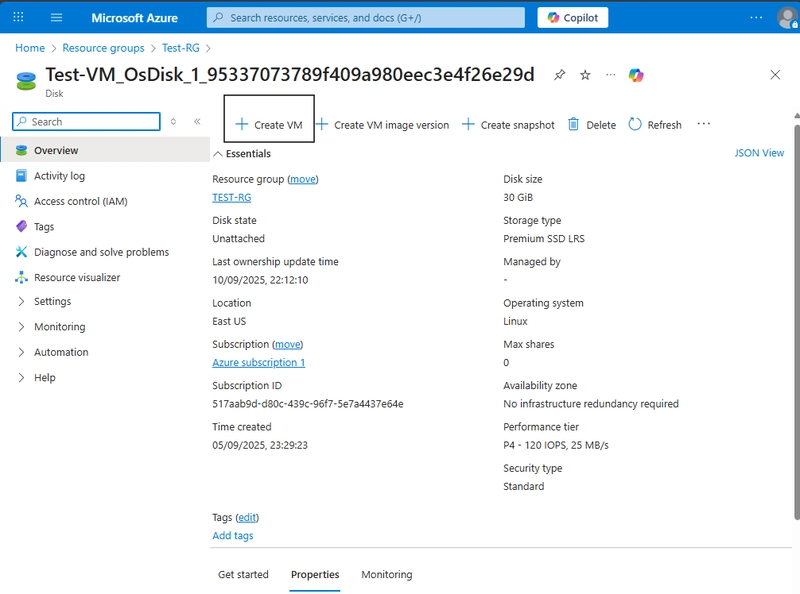
Task: Switch to the Get started tab
Action: tap(243, 575)
